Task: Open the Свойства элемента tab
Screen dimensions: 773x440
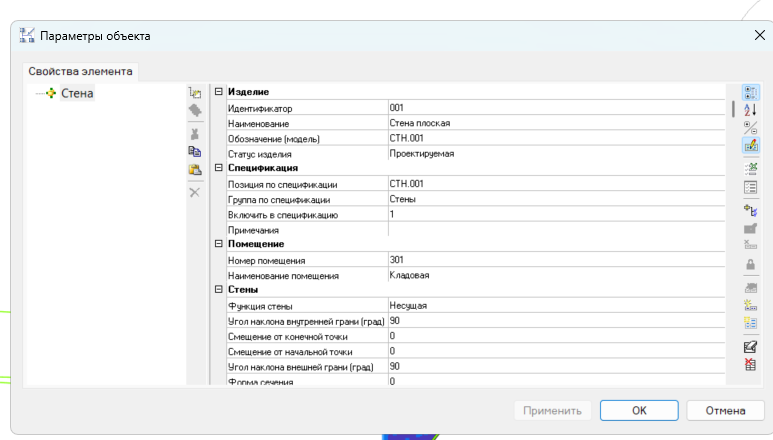Action: [x=82, y=71]
